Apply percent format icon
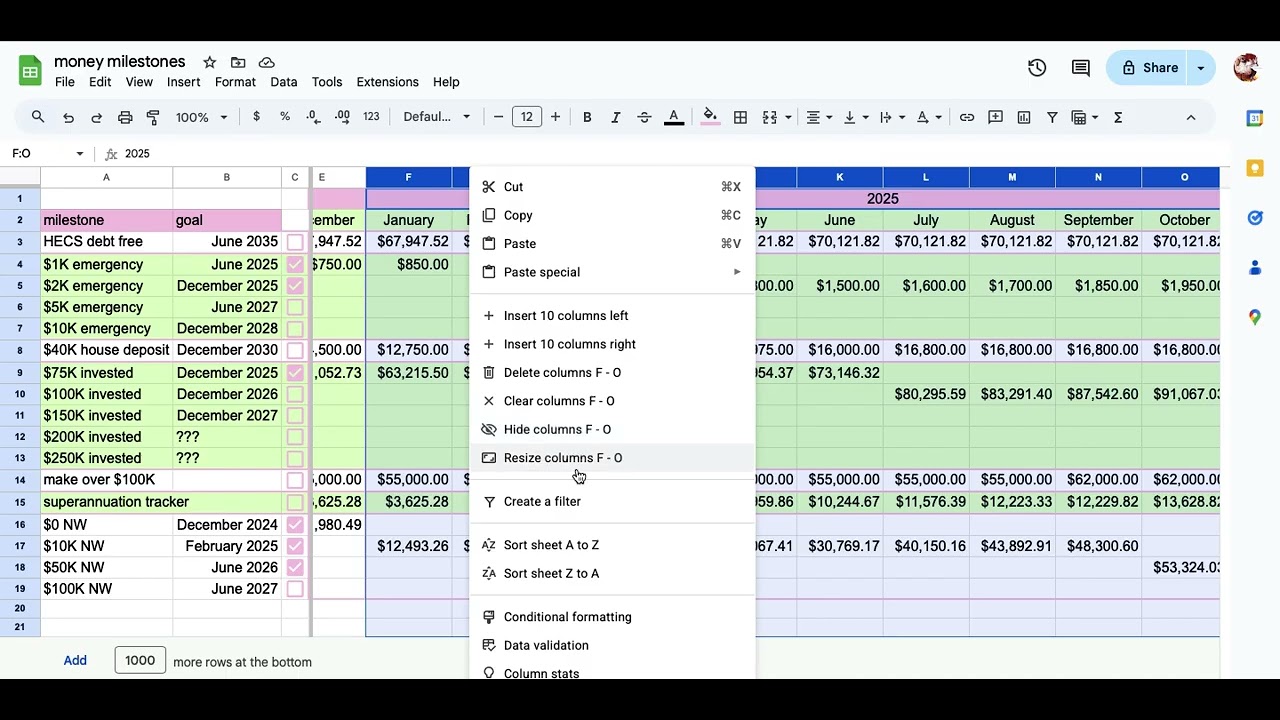 (x=285, y=117)
